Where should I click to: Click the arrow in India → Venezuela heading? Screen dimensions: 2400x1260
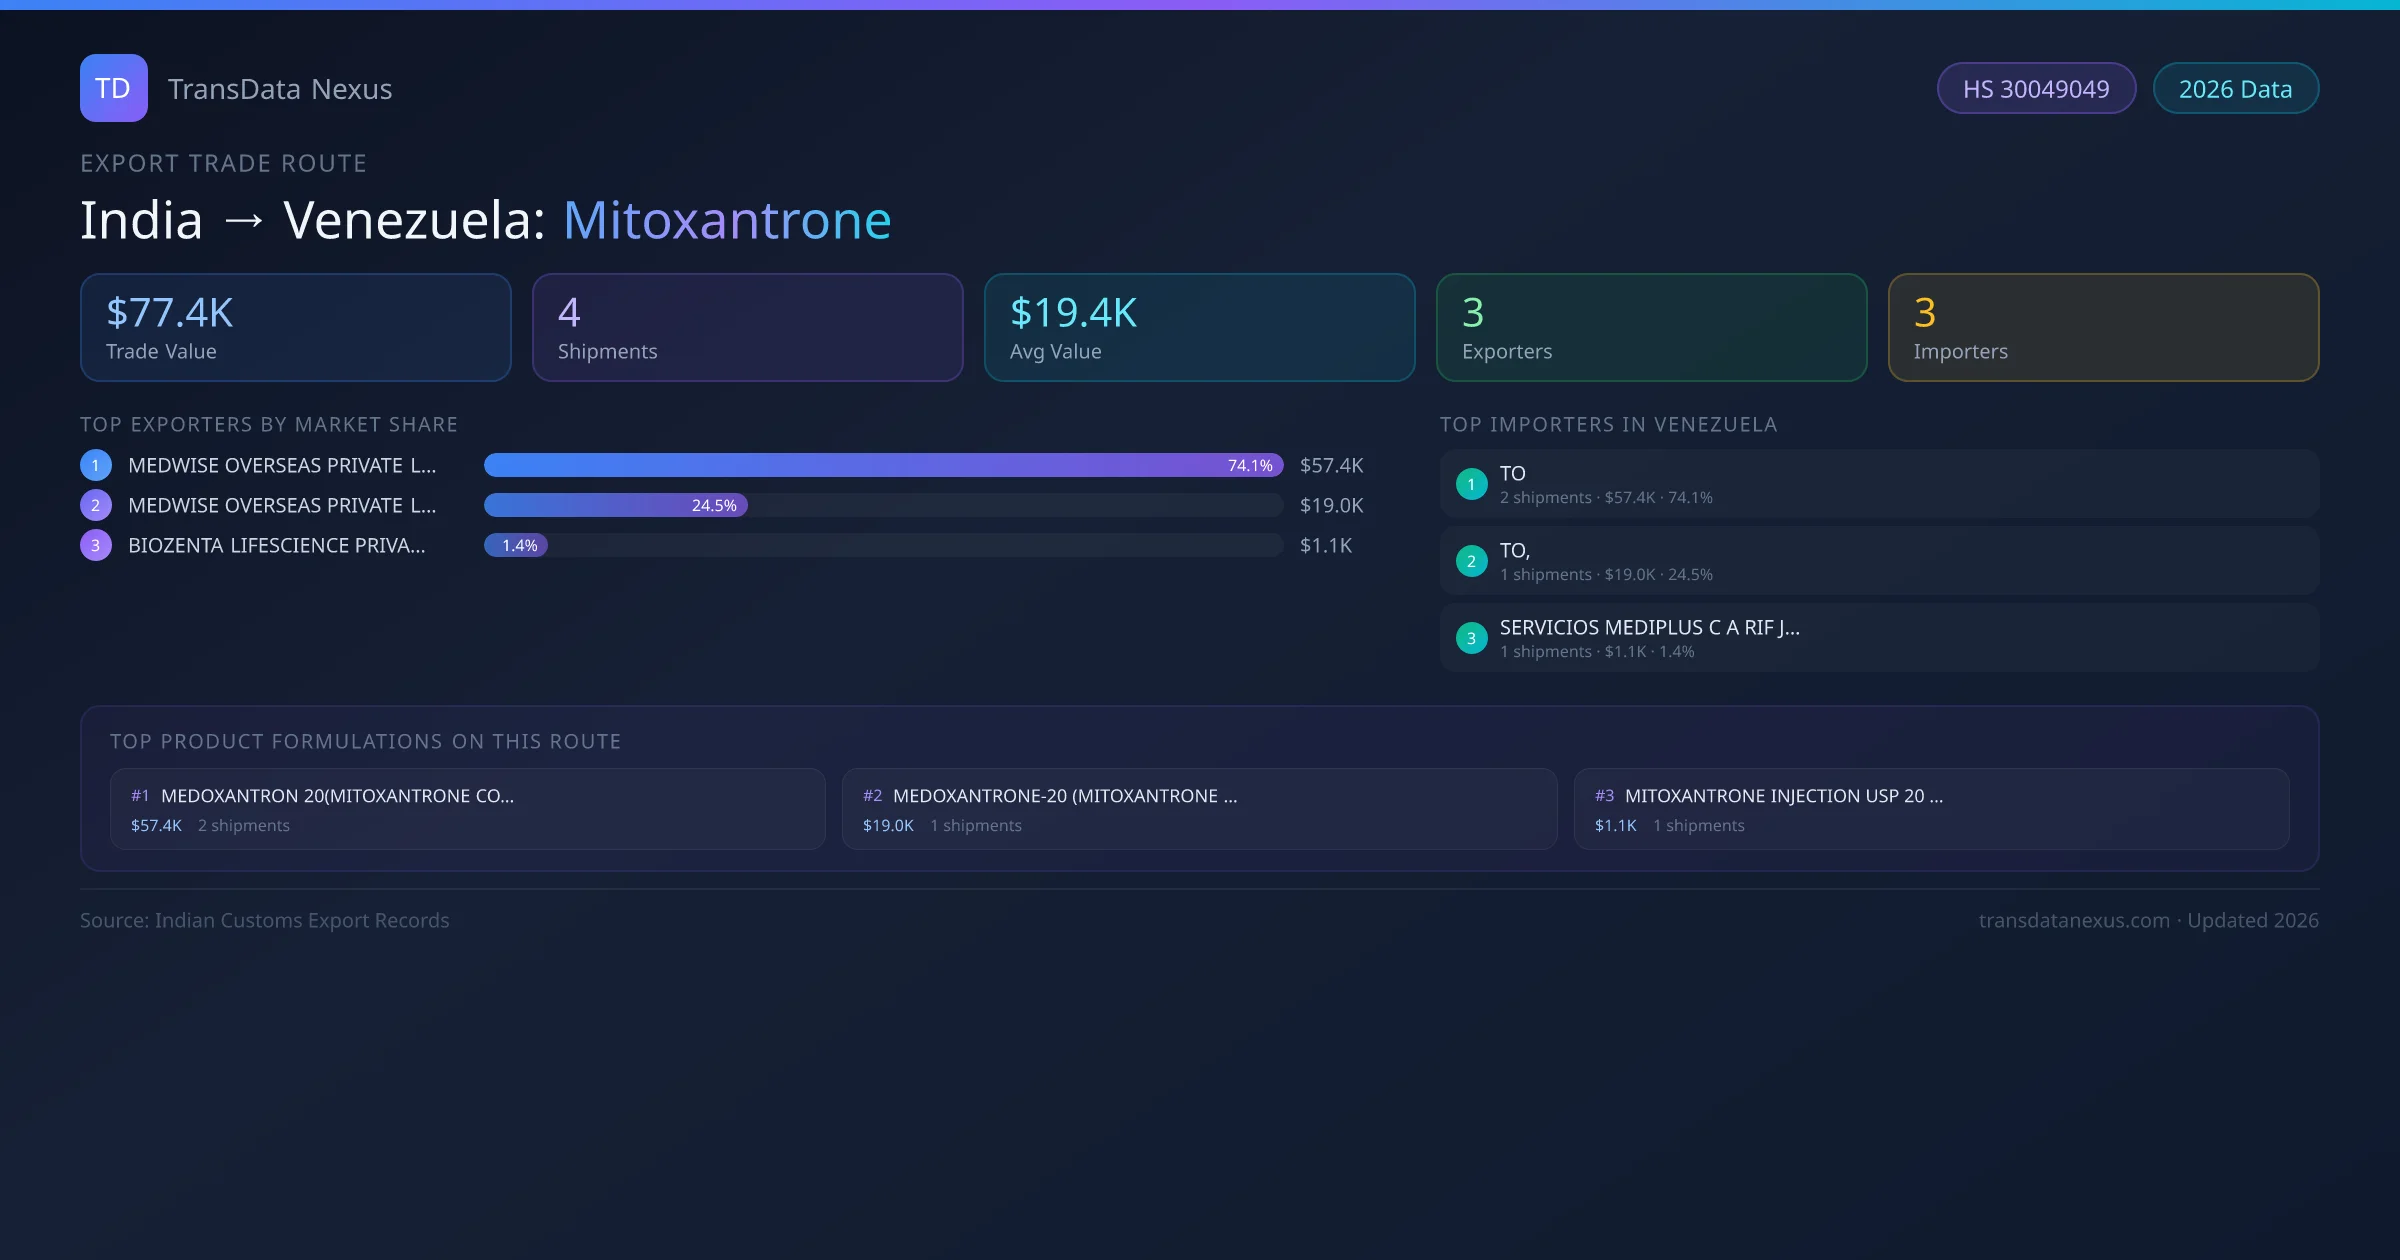coord(243,221)
